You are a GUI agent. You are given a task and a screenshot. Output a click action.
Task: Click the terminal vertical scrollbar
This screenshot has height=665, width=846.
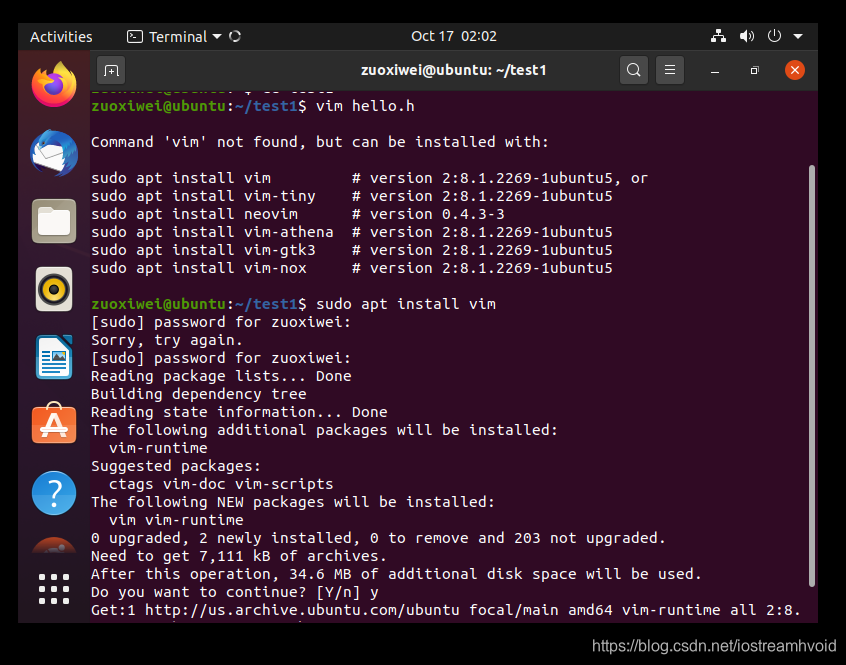(x=811, y=376)
